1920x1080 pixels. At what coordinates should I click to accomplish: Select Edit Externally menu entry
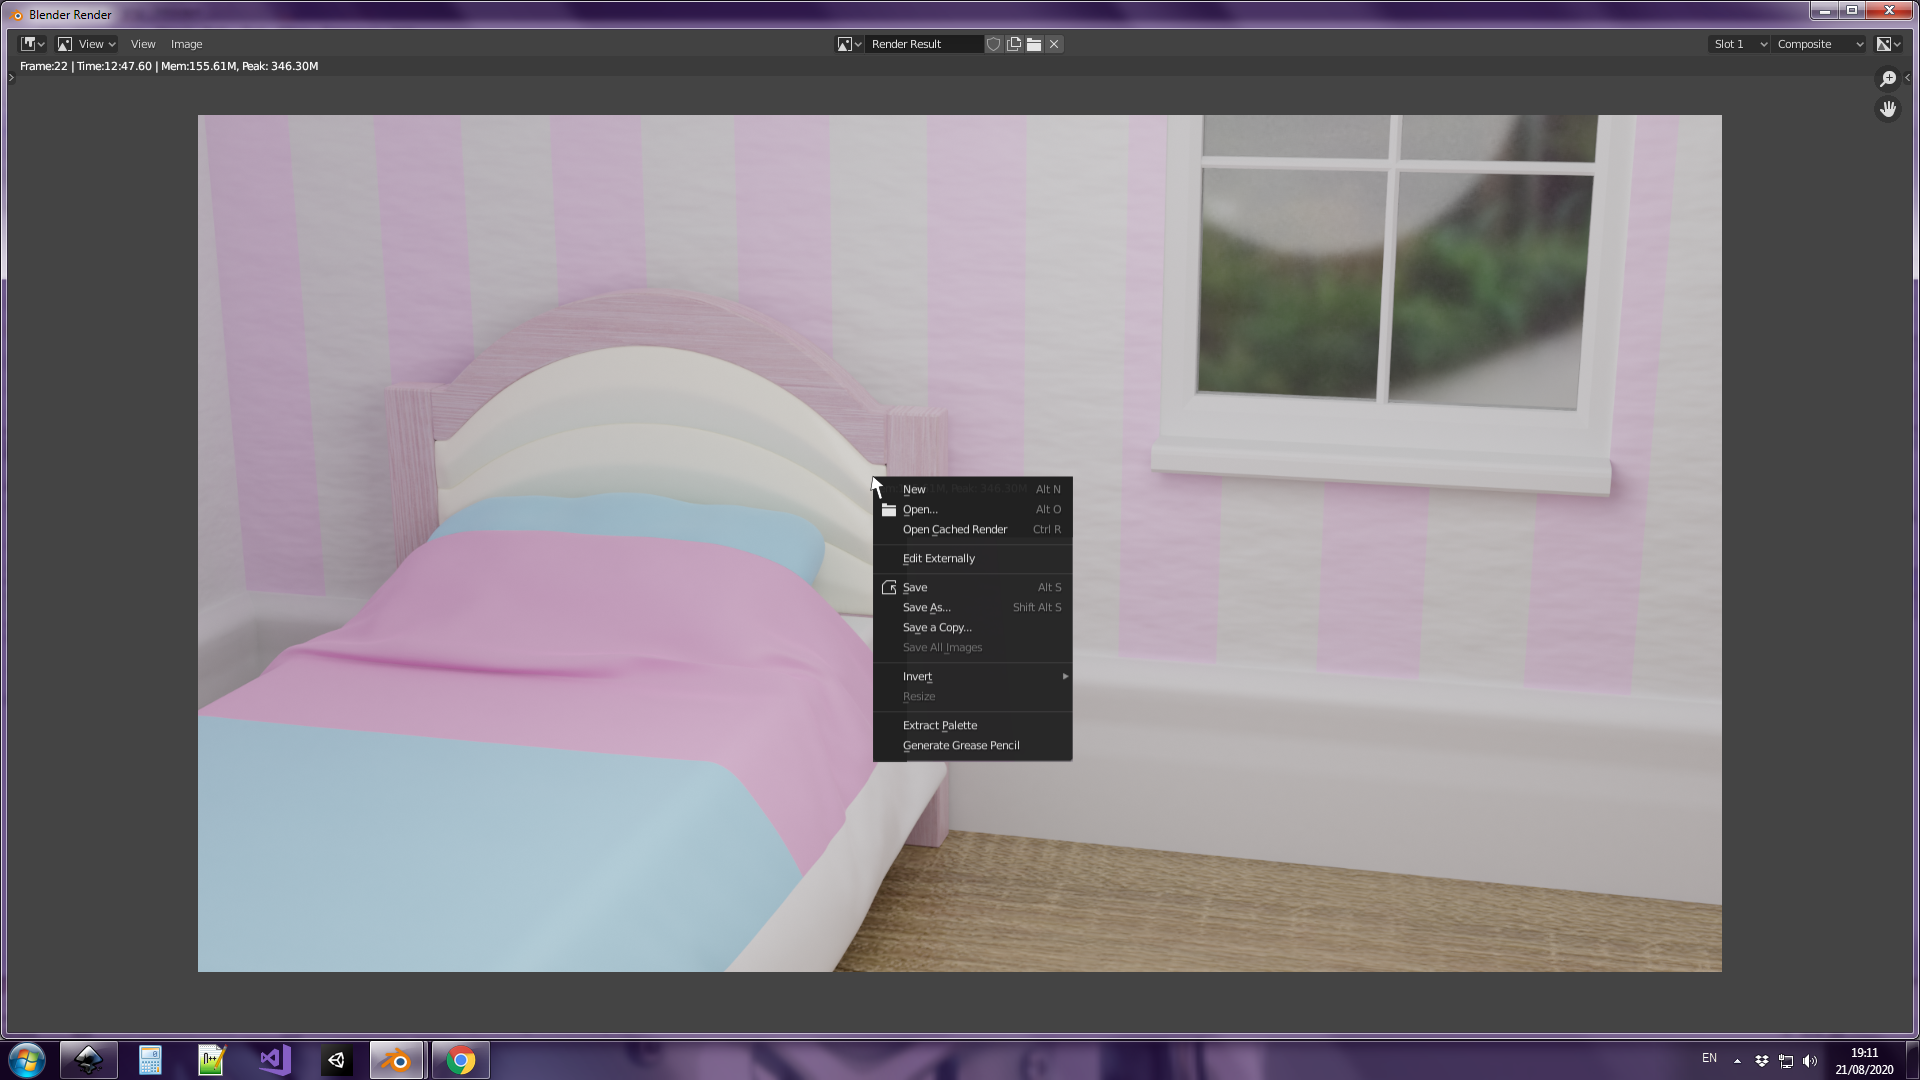(x=972, y=558)
